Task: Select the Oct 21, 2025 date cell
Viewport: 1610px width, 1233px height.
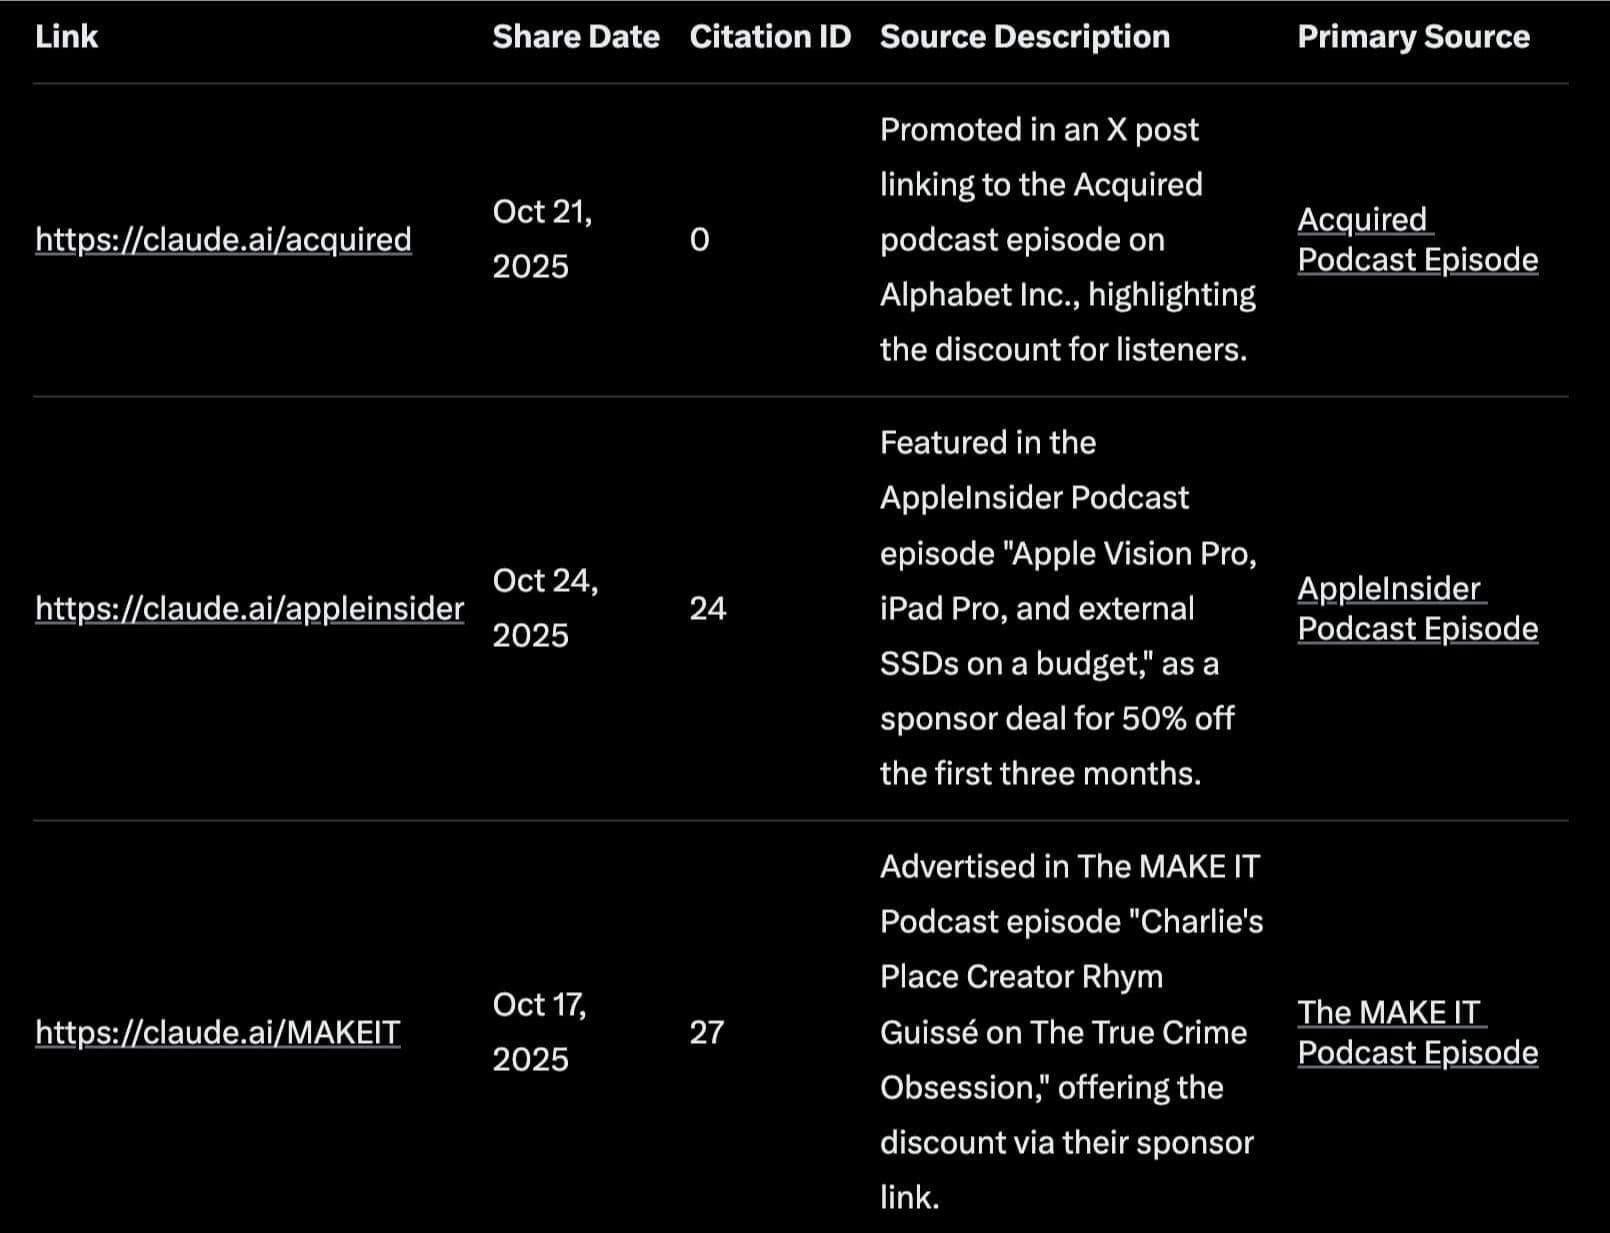Action: coord(541,240)
